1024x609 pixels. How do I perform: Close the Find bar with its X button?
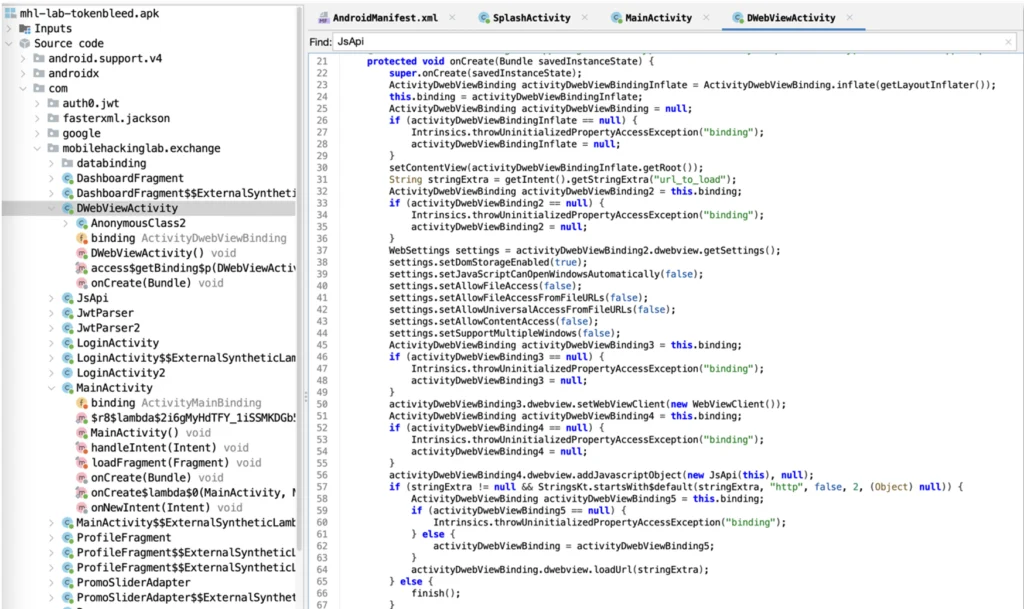click(x=1008, y=42)
